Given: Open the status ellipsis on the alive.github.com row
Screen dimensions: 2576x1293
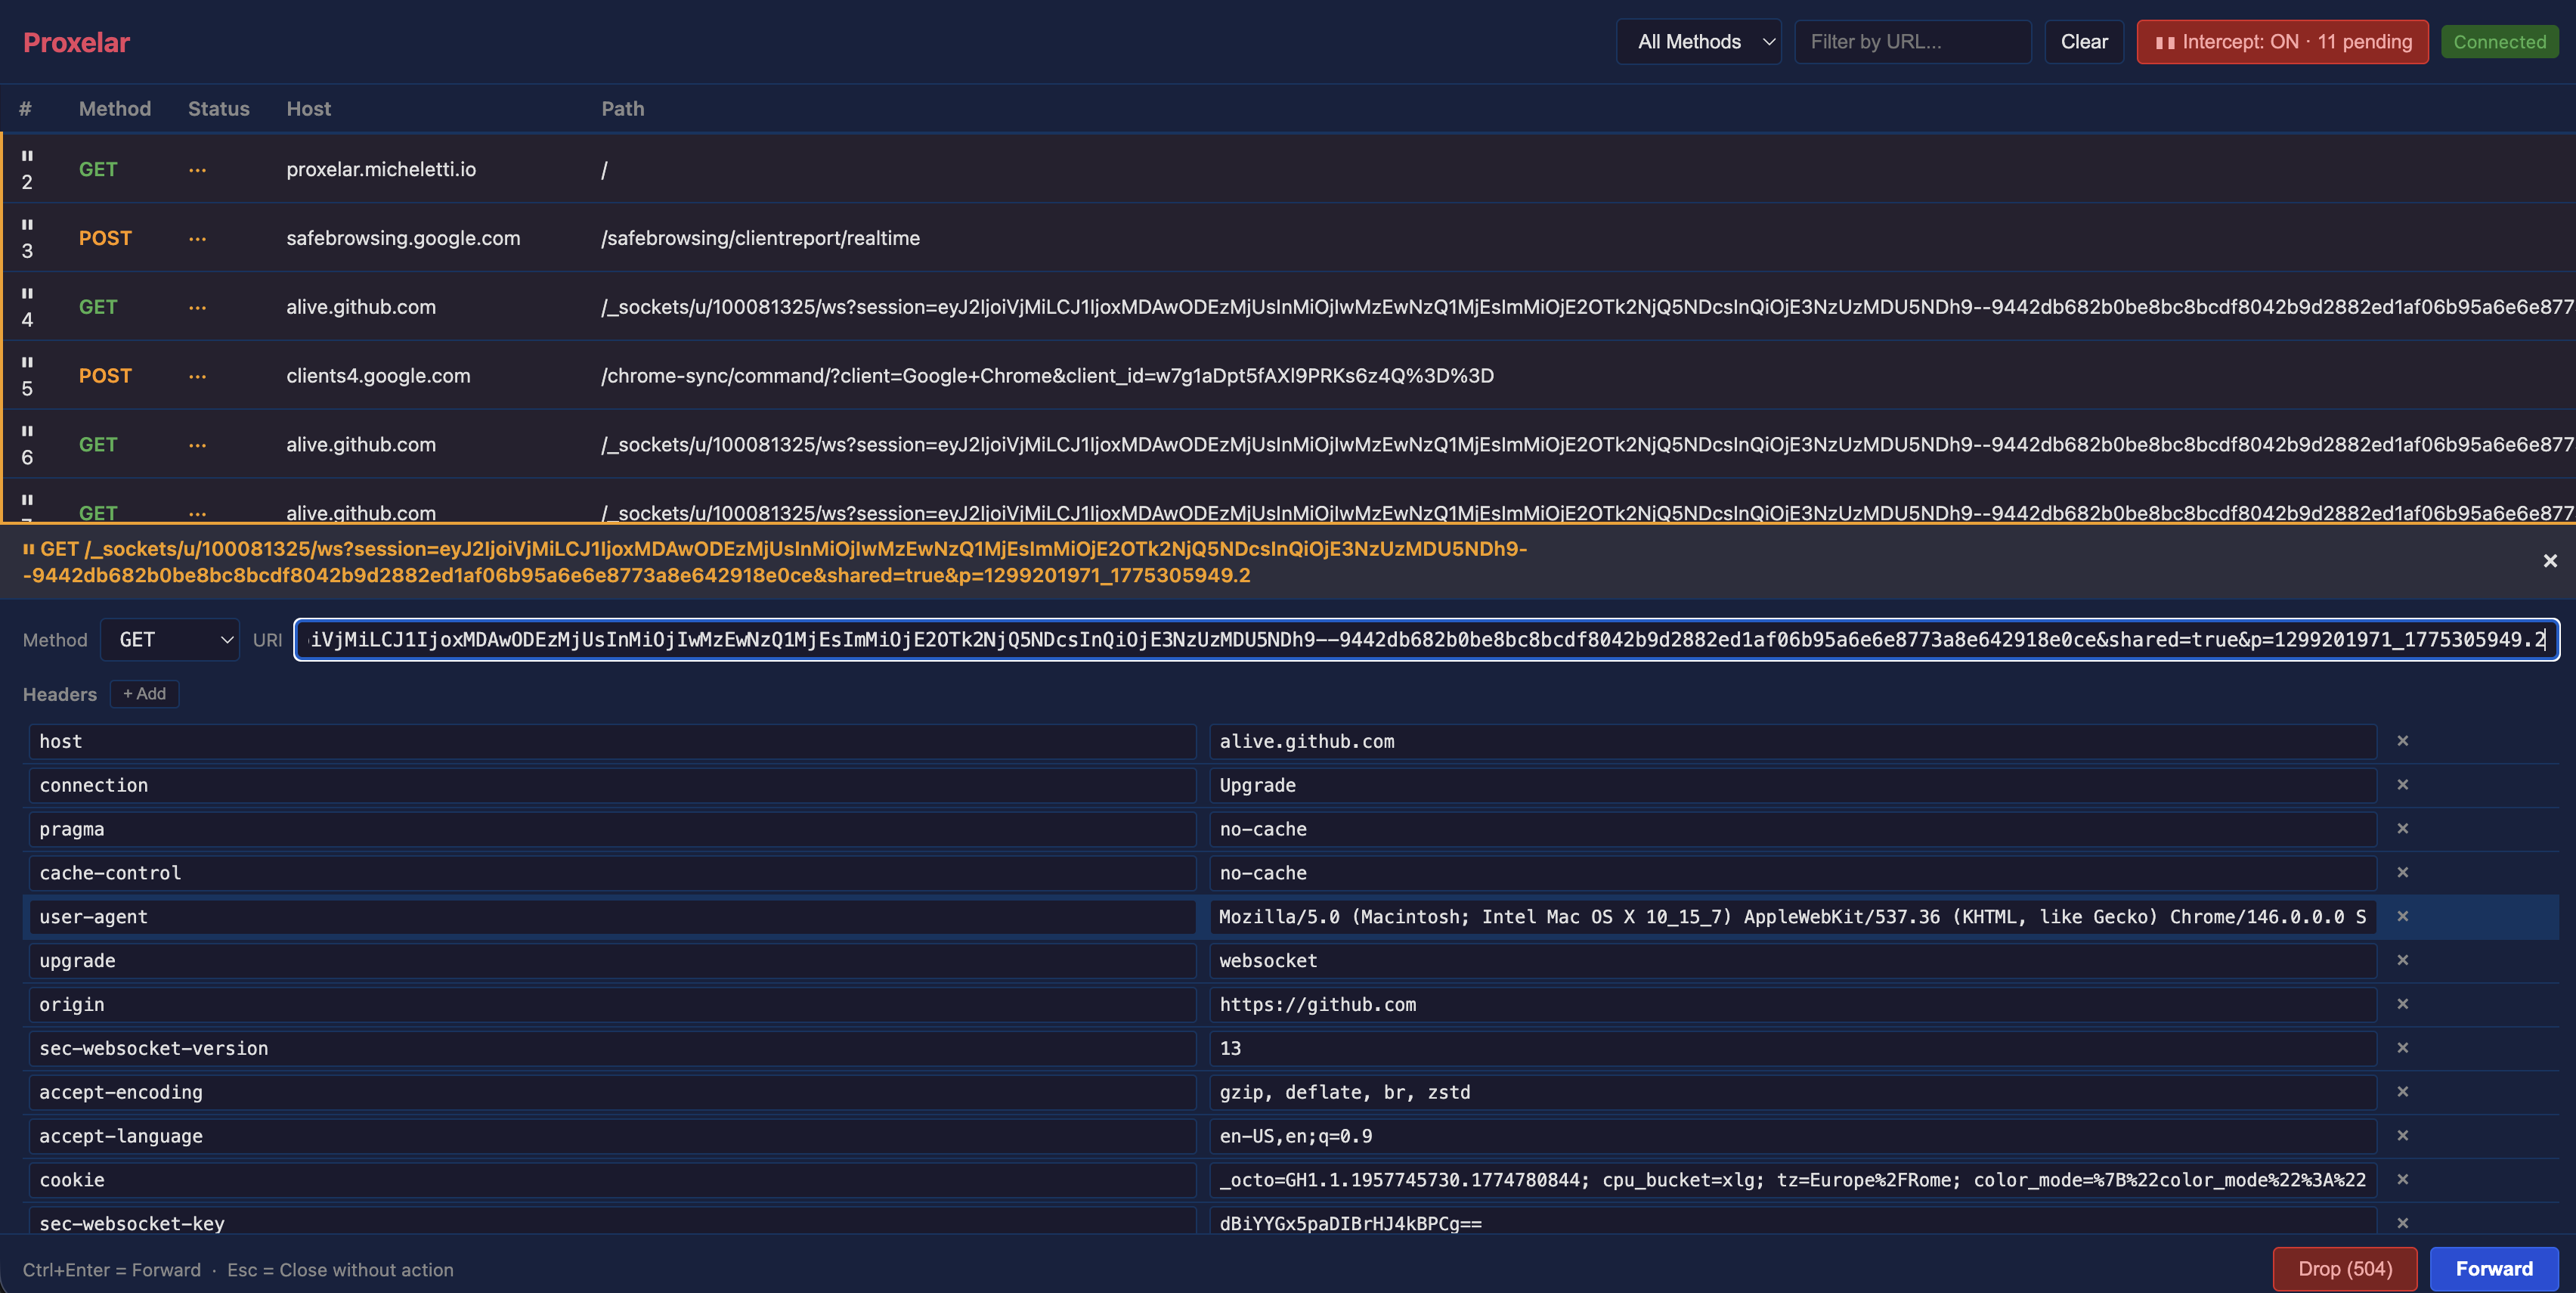Looking at the screenshot, I should 197,307.
